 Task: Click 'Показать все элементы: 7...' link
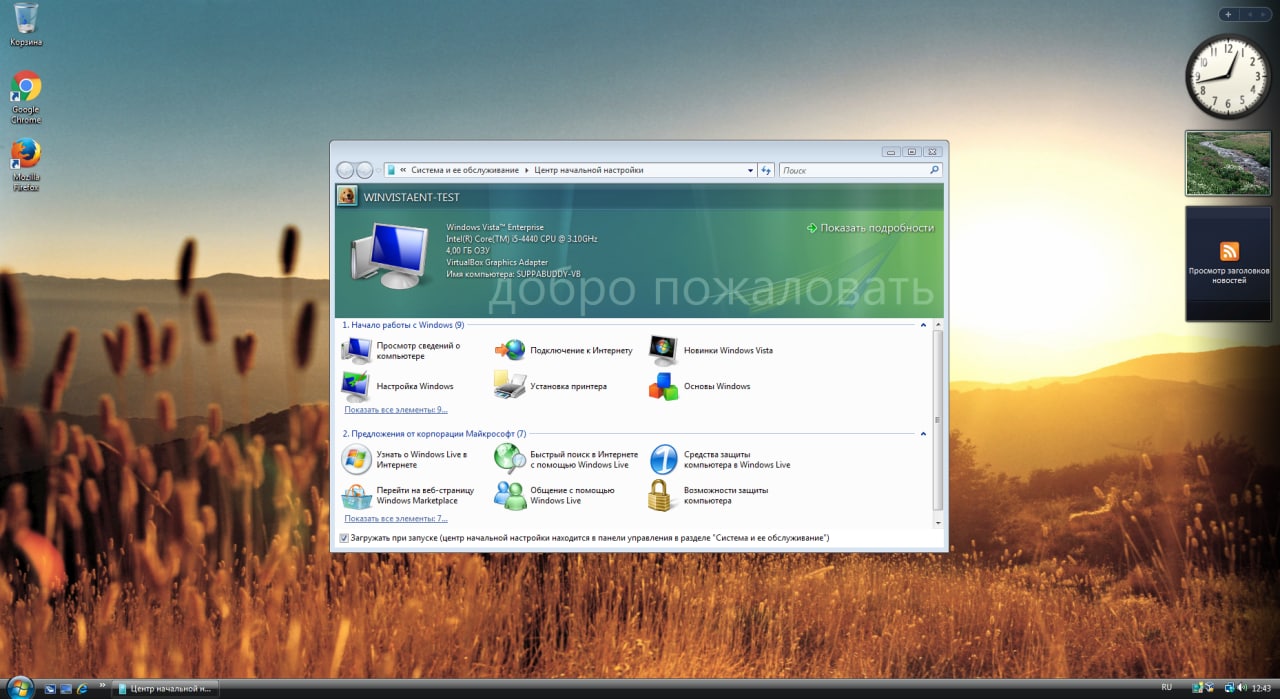(x=396, y=519)
